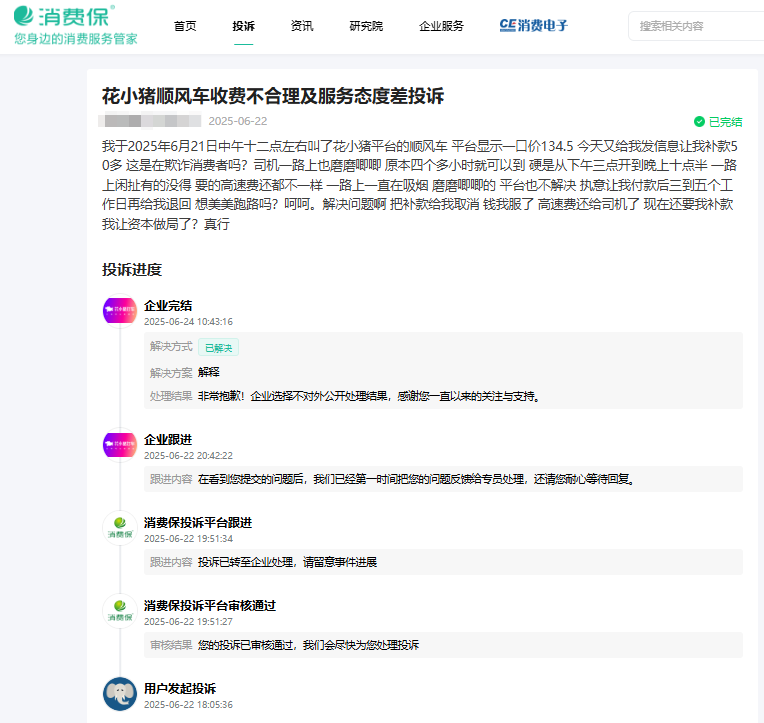Click the CE消费电子 logo link
Viewport: 764px width, 723px height.
coord(534,25)
